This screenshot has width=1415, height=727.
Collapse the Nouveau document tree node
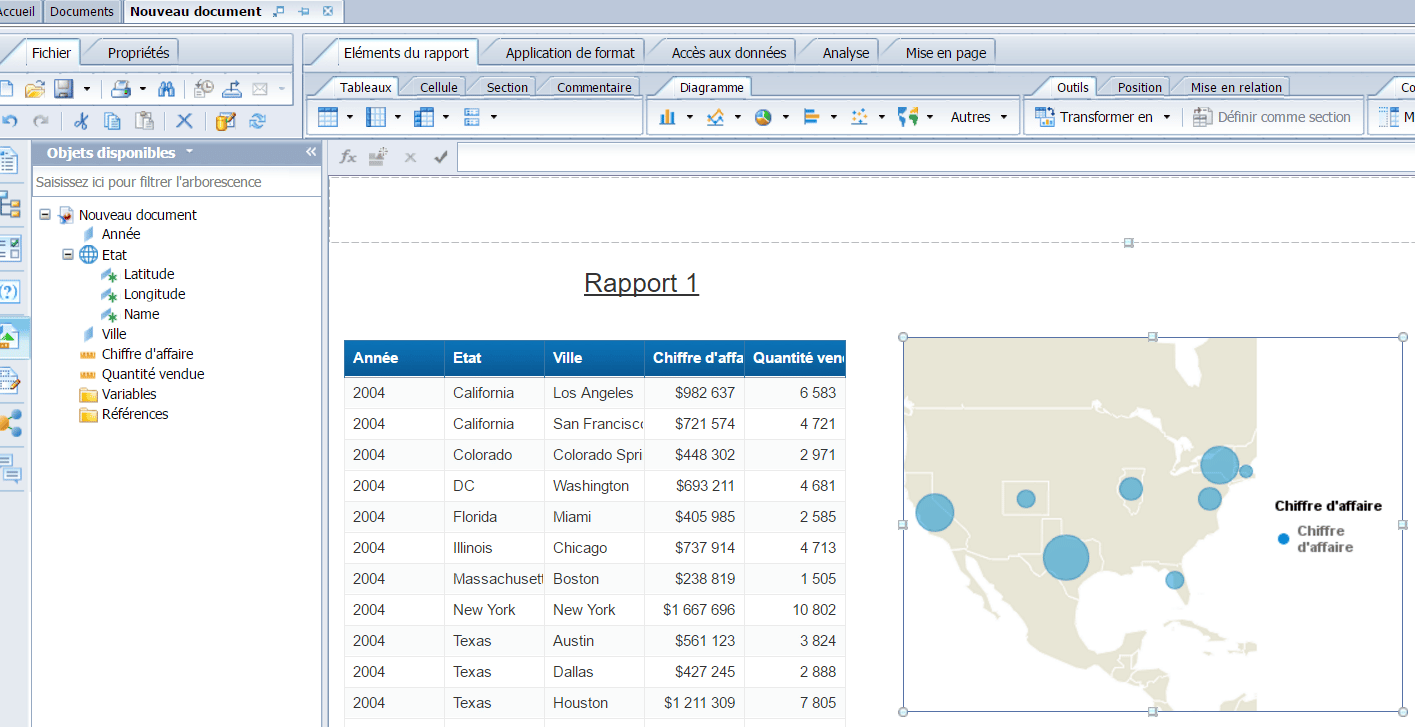pyautogui.click(x=45, y=215)
